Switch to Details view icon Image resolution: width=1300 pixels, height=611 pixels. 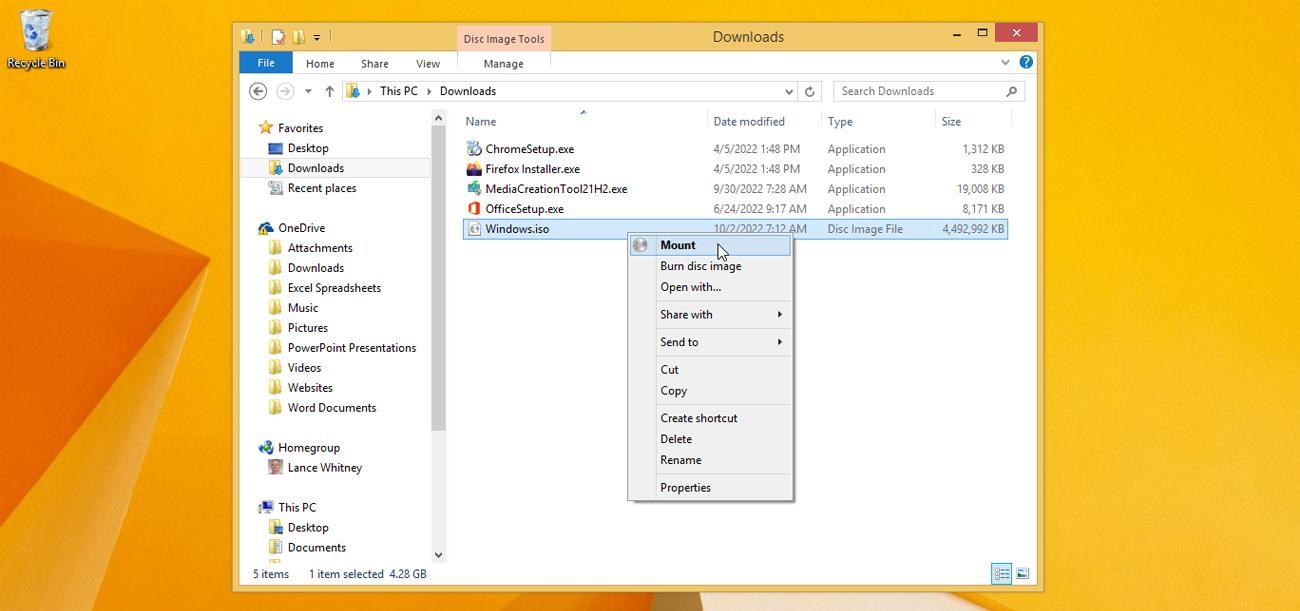[x=1001, y=573]
